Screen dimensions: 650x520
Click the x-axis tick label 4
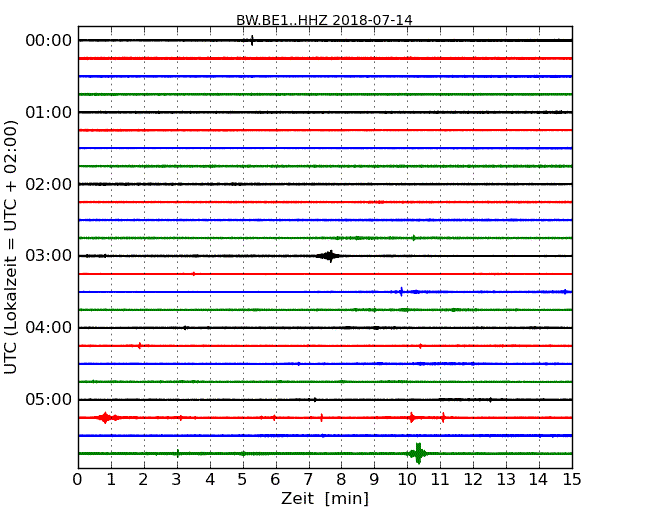tap(210, 479)
